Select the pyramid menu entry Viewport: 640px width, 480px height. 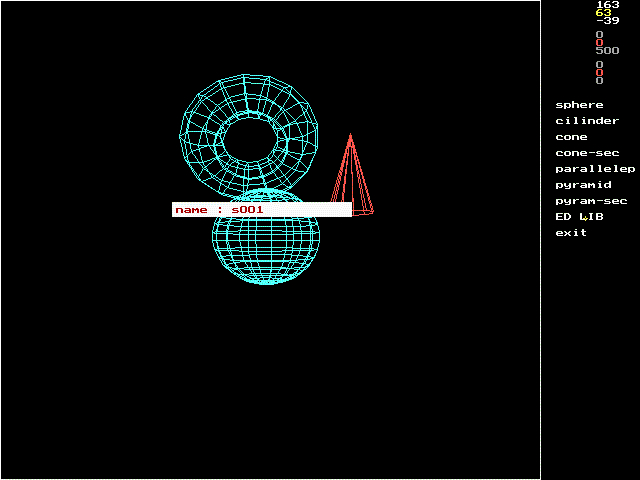[583, 185]
